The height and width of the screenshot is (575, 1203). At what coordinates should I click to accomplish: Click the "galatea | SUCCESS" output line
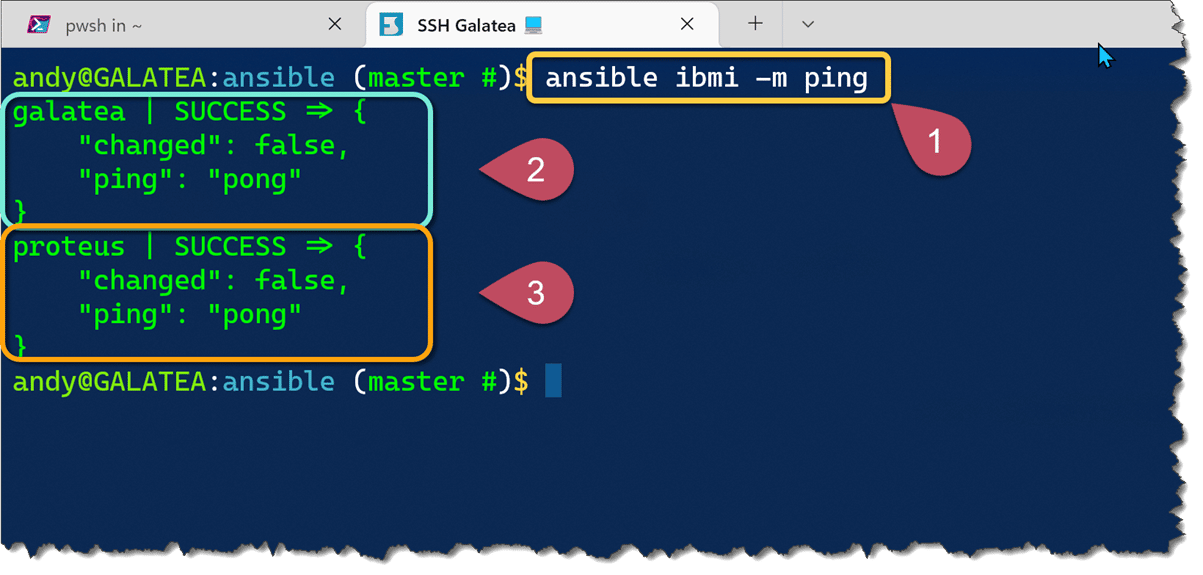point(188,112)
